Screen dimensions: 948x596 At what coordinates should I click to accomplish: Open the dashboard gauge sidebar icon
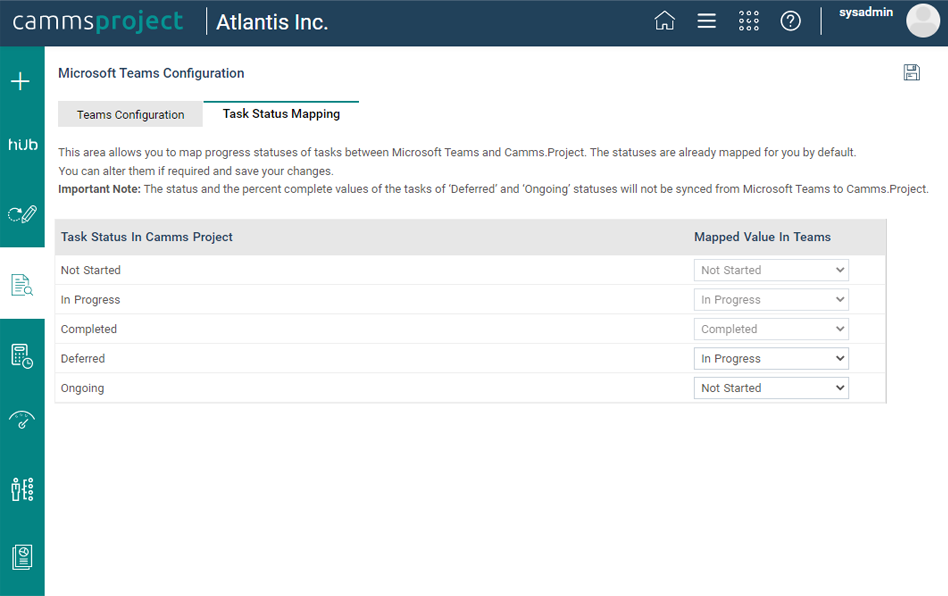pos(22,419)
